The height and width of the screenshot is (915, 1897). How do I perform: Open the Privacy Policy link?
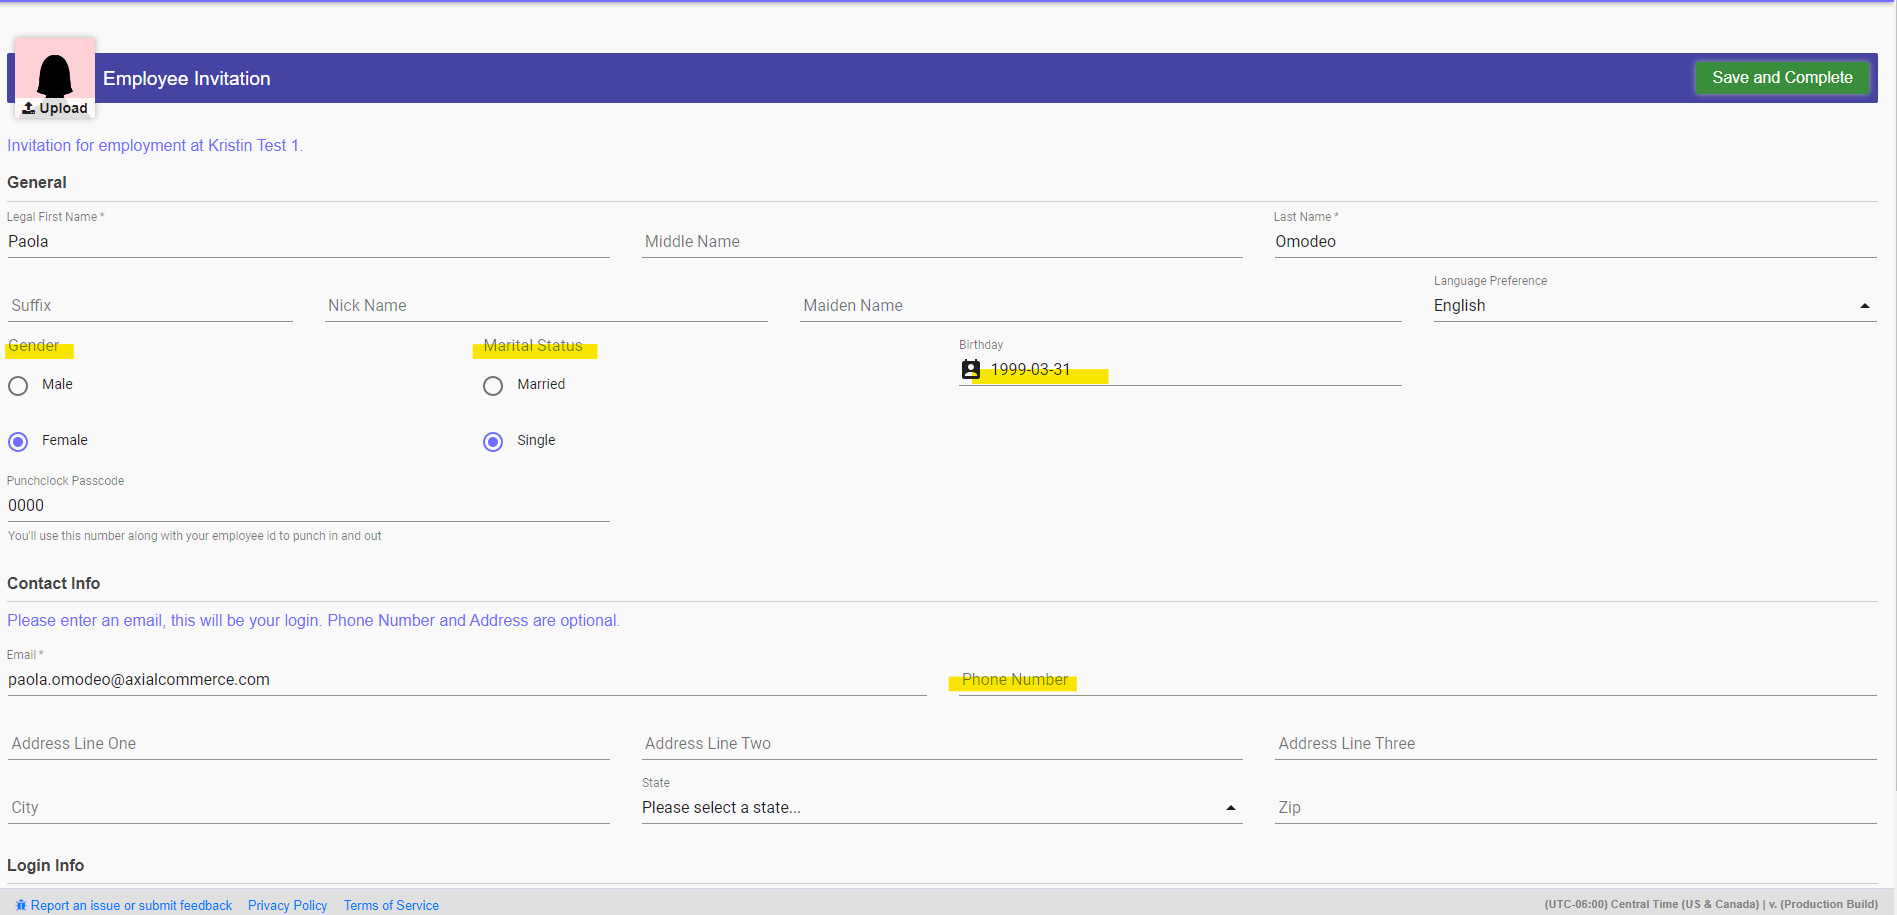287,905
